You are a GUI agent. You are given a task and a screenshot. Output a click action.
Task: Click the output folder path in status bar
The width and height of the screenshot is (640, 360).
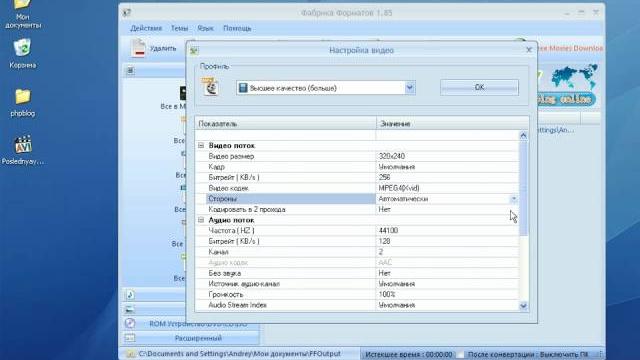click(x=240, y=354)
